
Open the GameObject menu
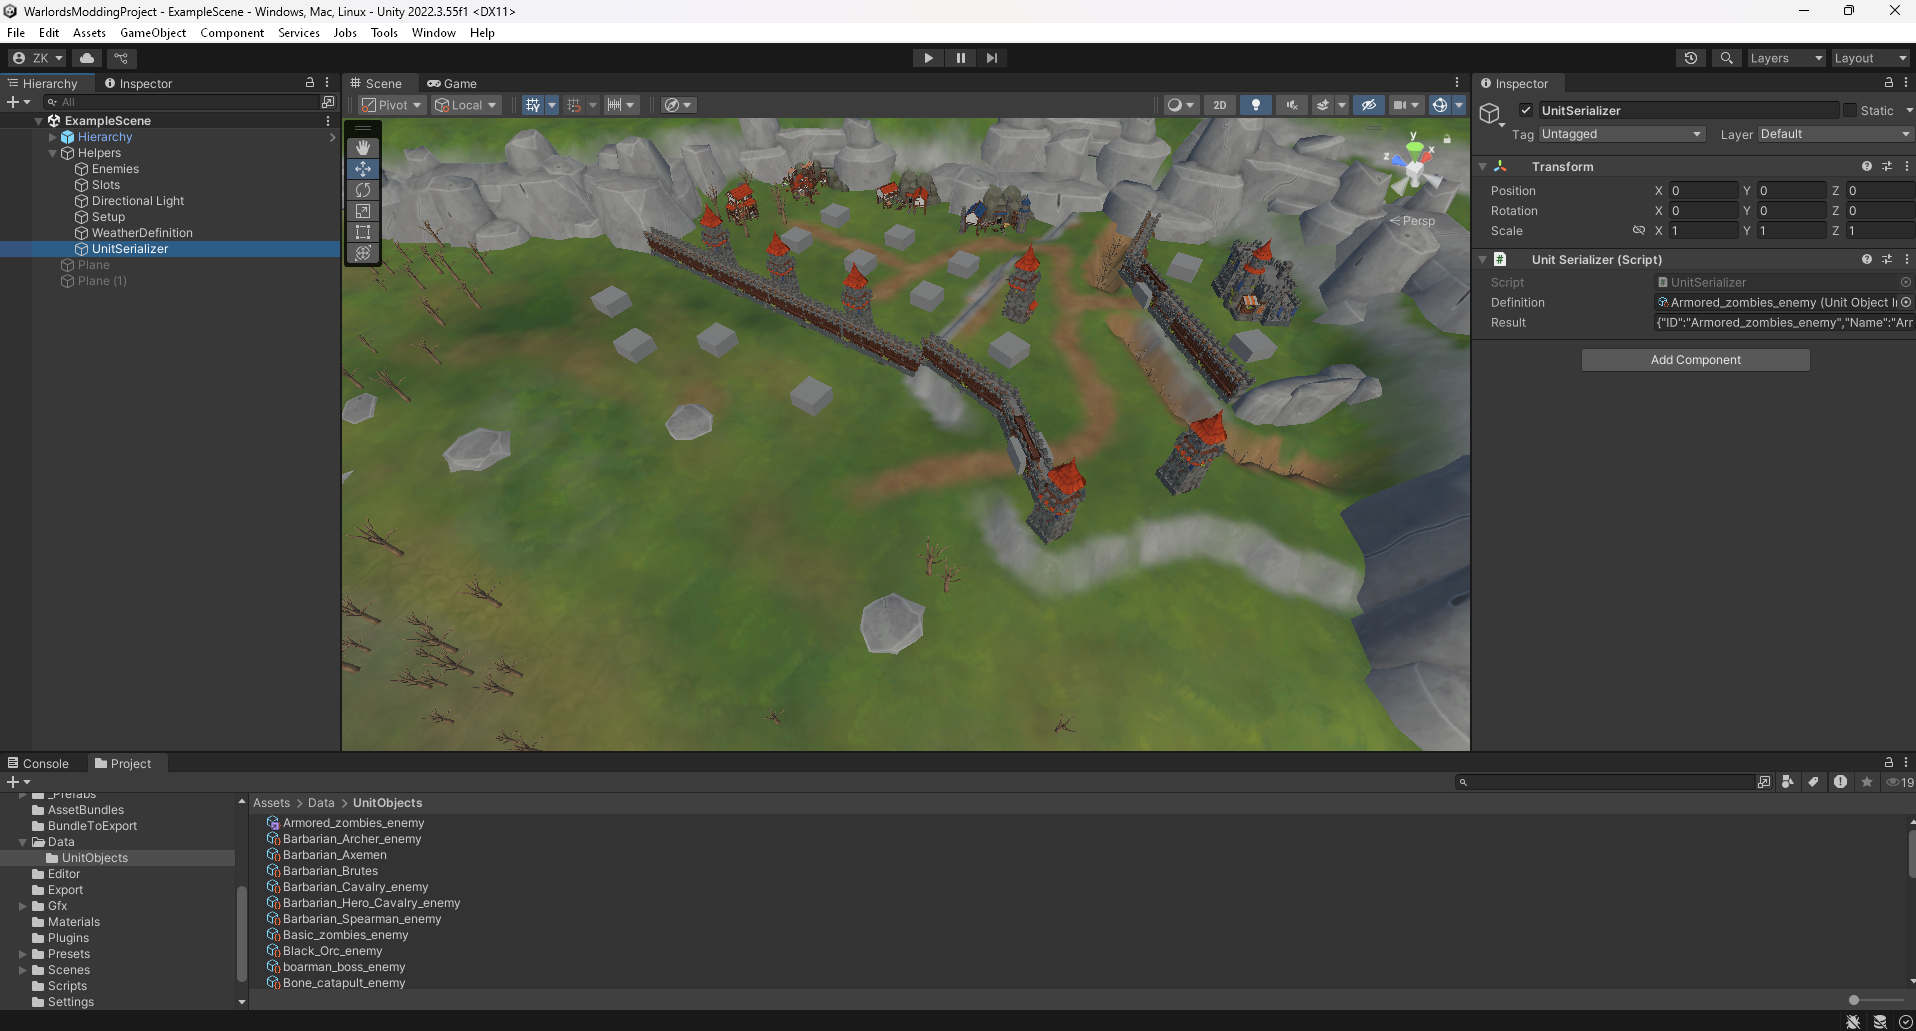(153, 33)
